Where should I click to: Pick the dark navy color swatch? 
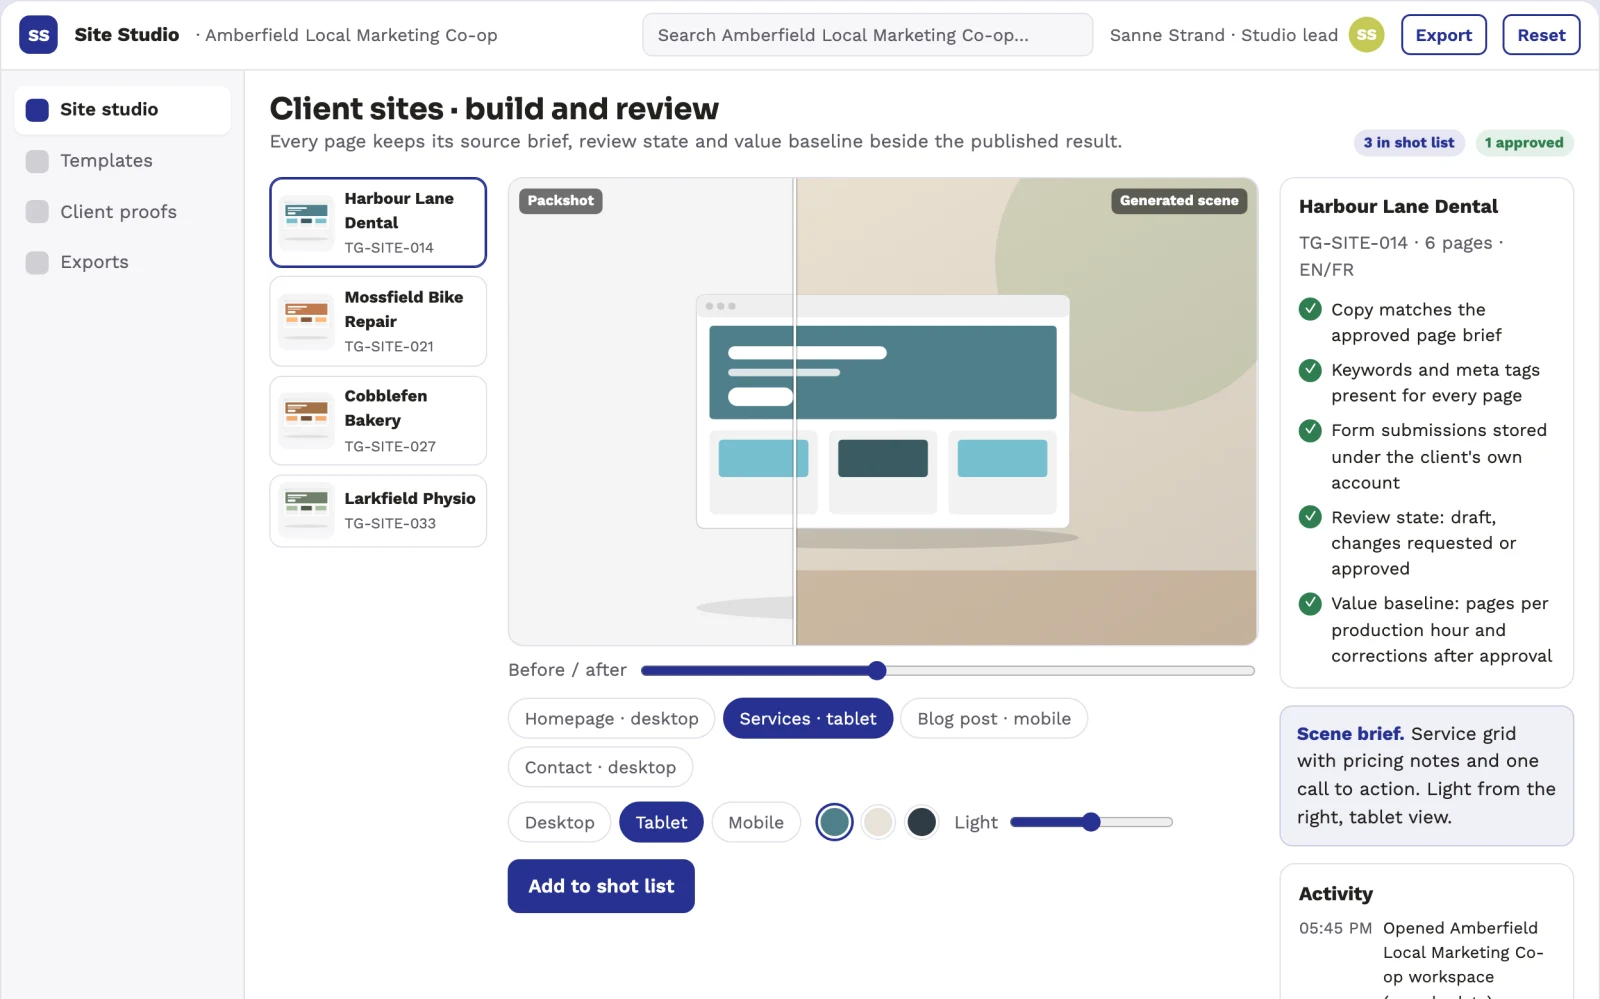tap(921, 822)
